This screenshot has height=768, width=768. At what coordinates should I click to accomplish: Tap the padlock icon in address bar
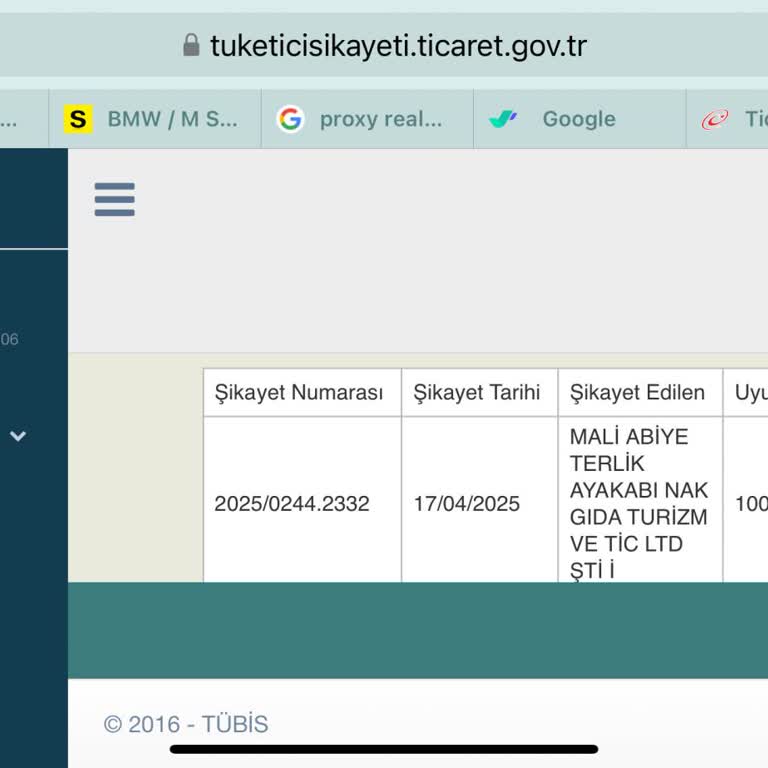(x=191, y=45)
